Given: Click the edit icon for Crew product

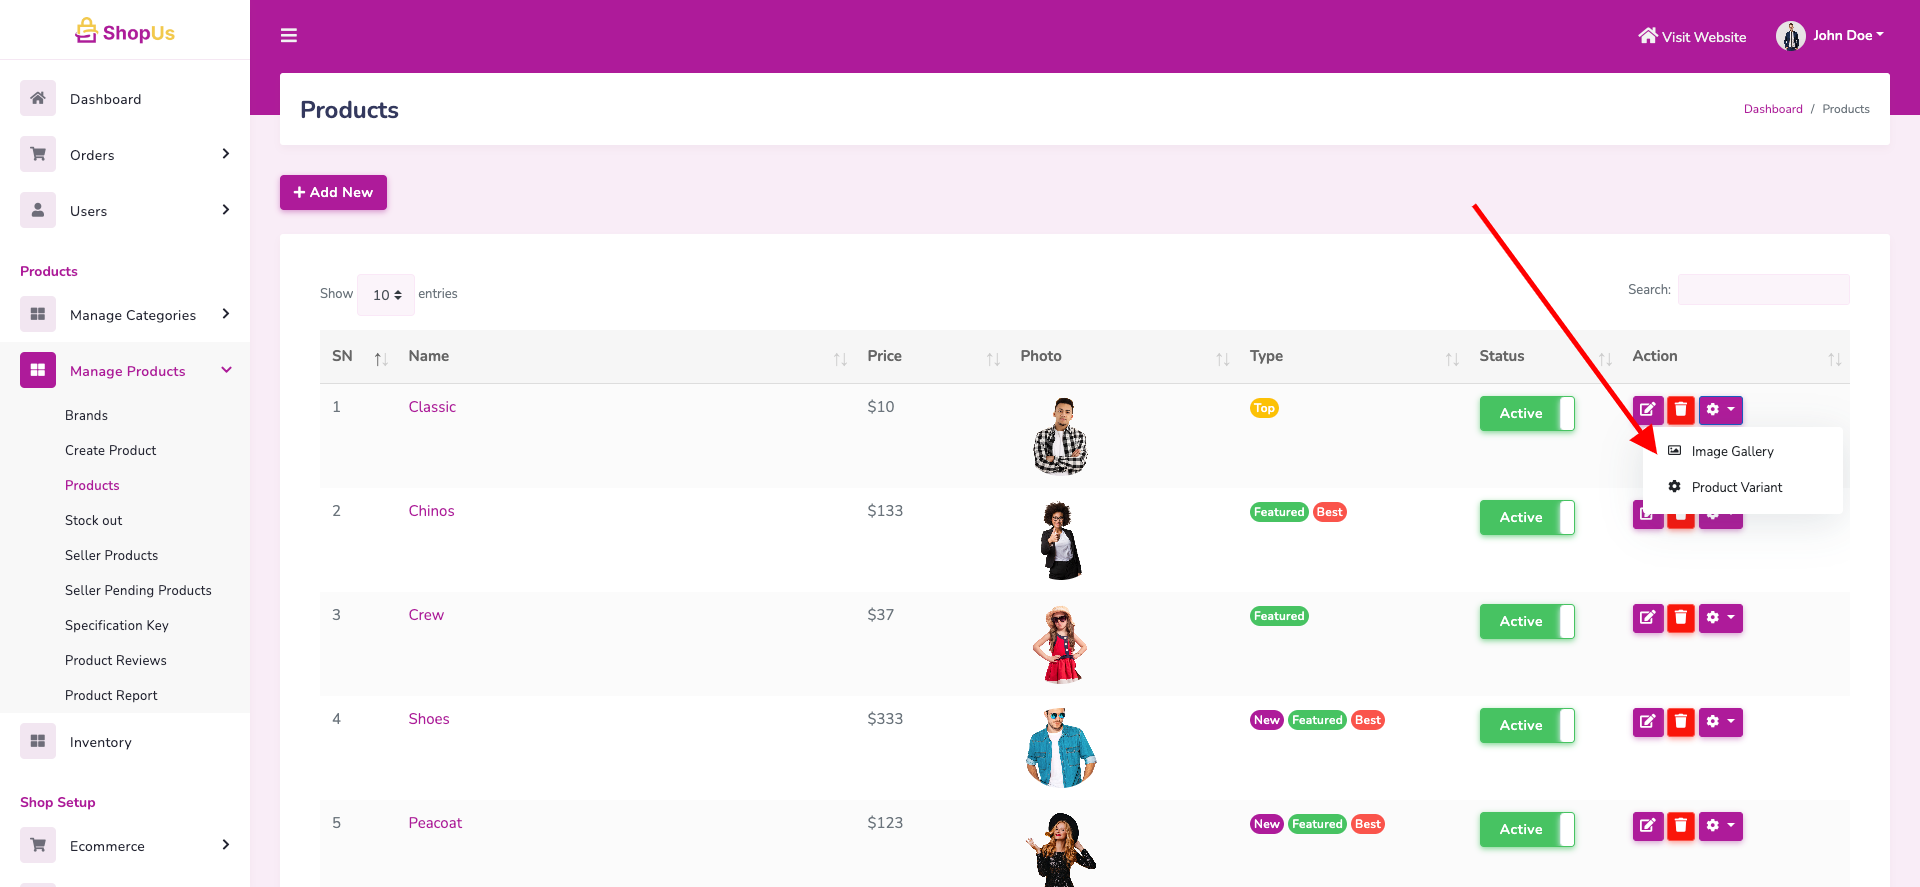Looking at the screenshot, I should point(1647,618).
